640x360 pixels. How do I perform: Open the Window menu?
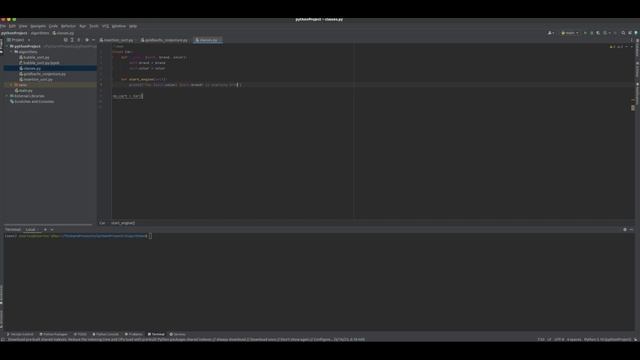(119, 26)
